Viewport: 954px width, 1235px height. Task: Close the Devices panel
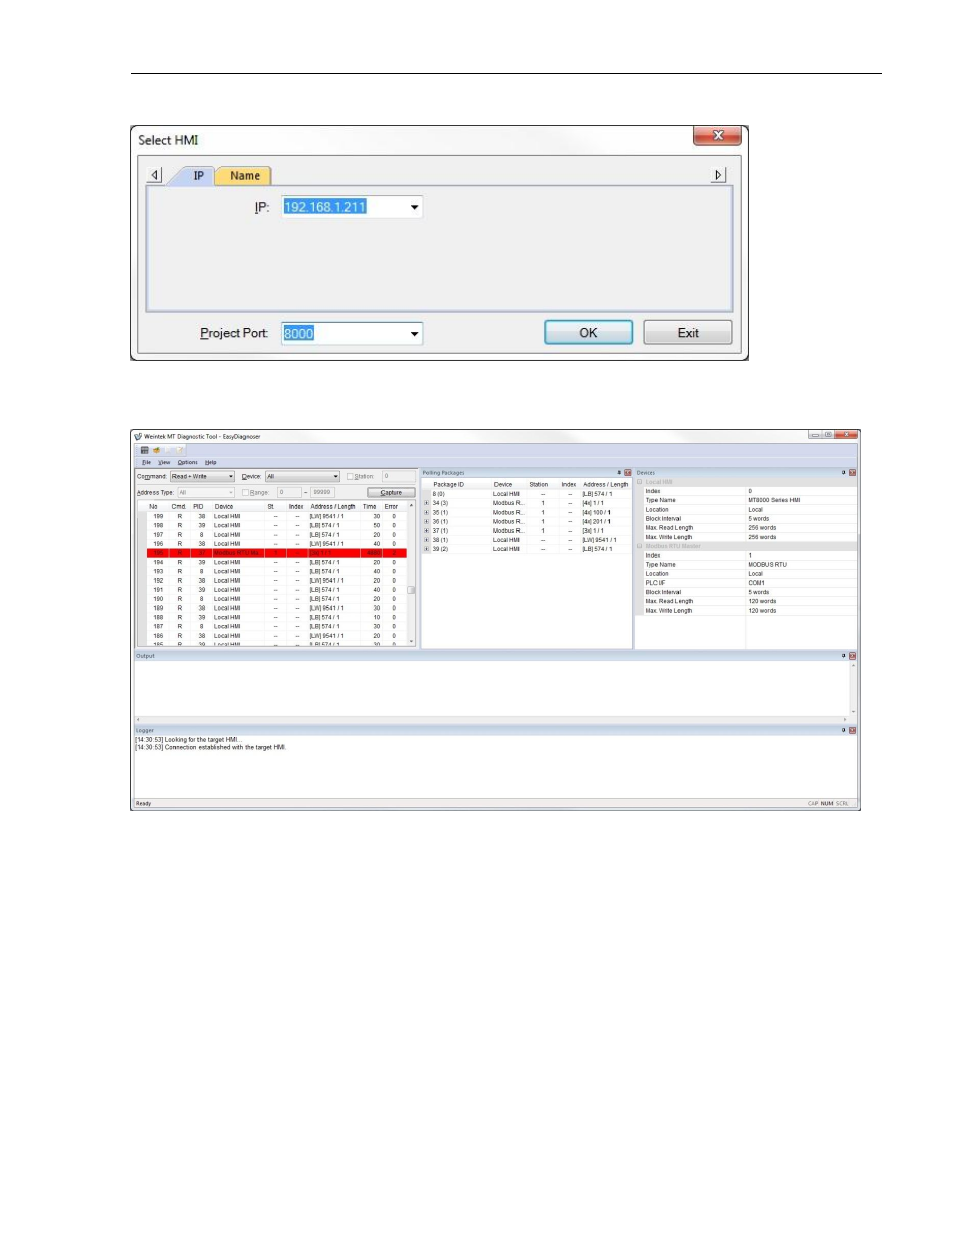pos(853,472)
